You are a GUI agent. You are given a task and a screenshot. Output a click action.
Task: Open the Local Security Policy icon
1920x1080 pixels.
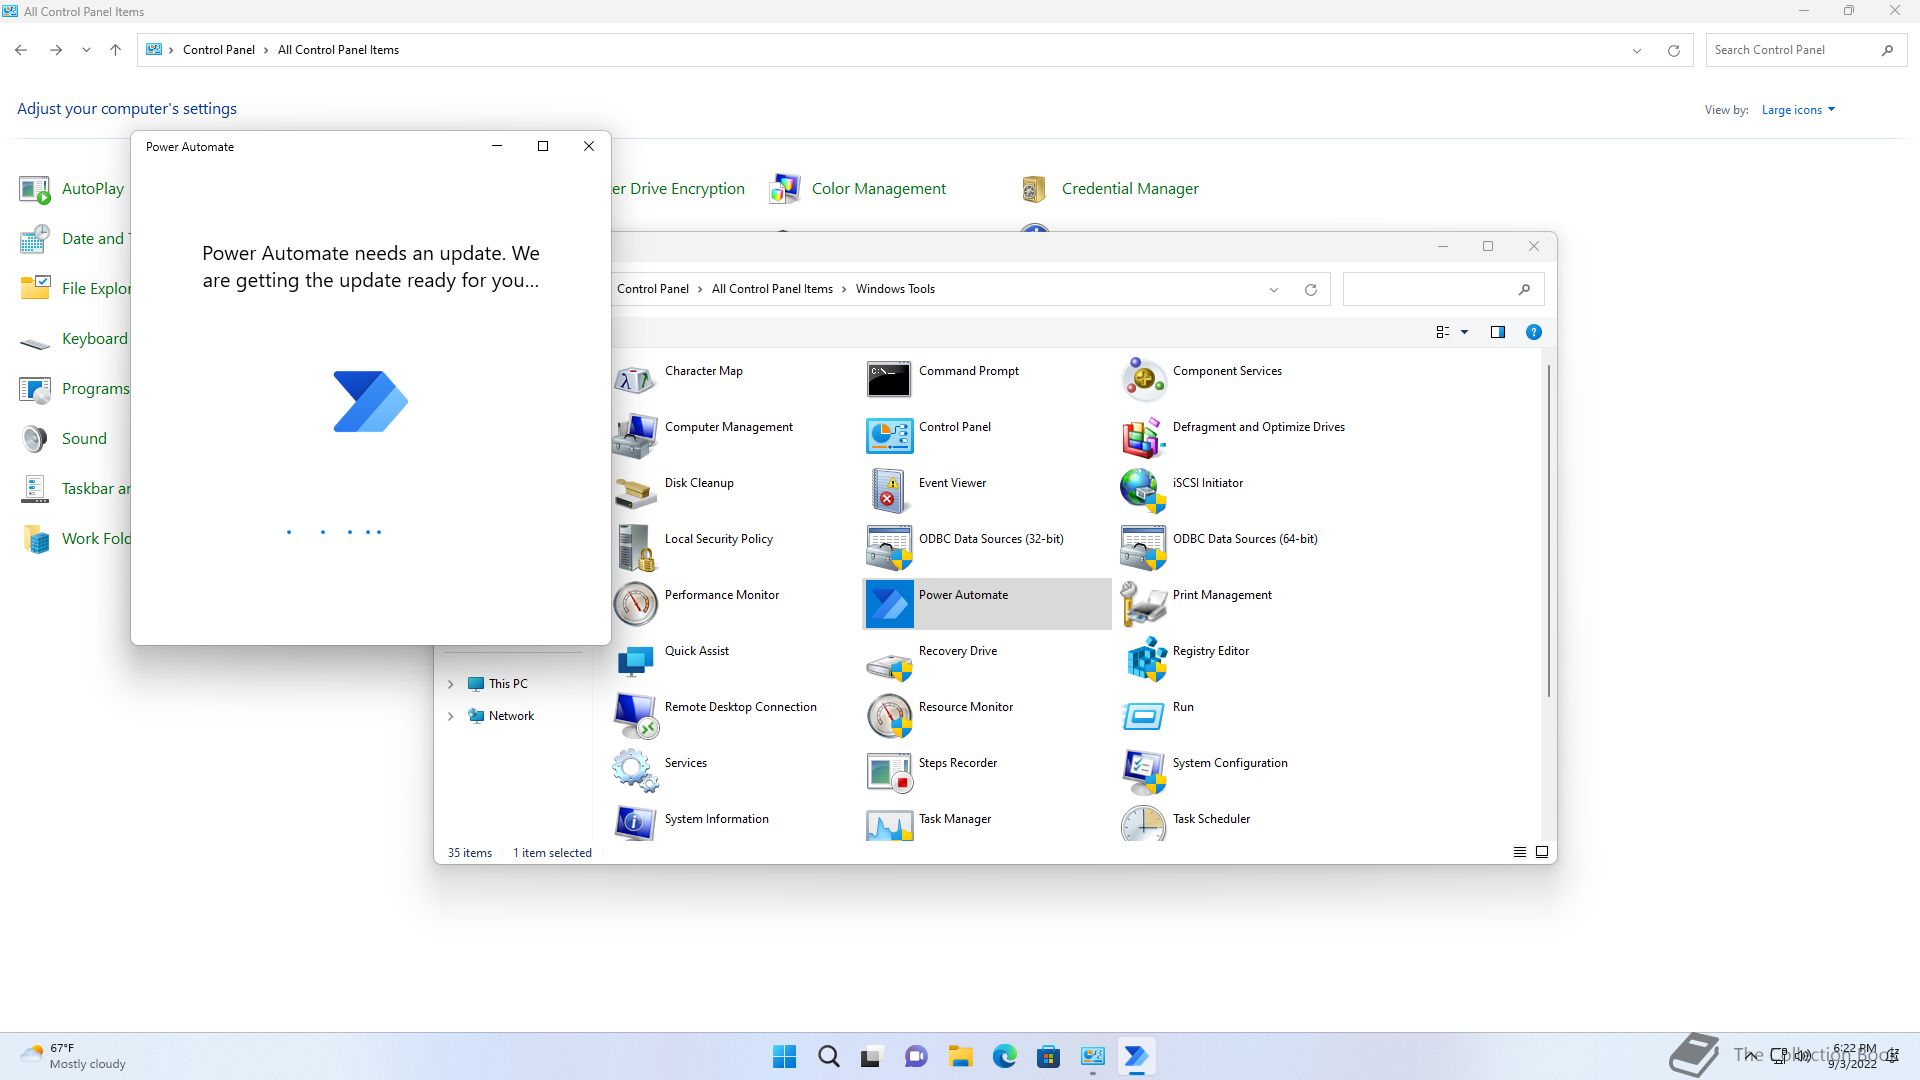(635, 548)
